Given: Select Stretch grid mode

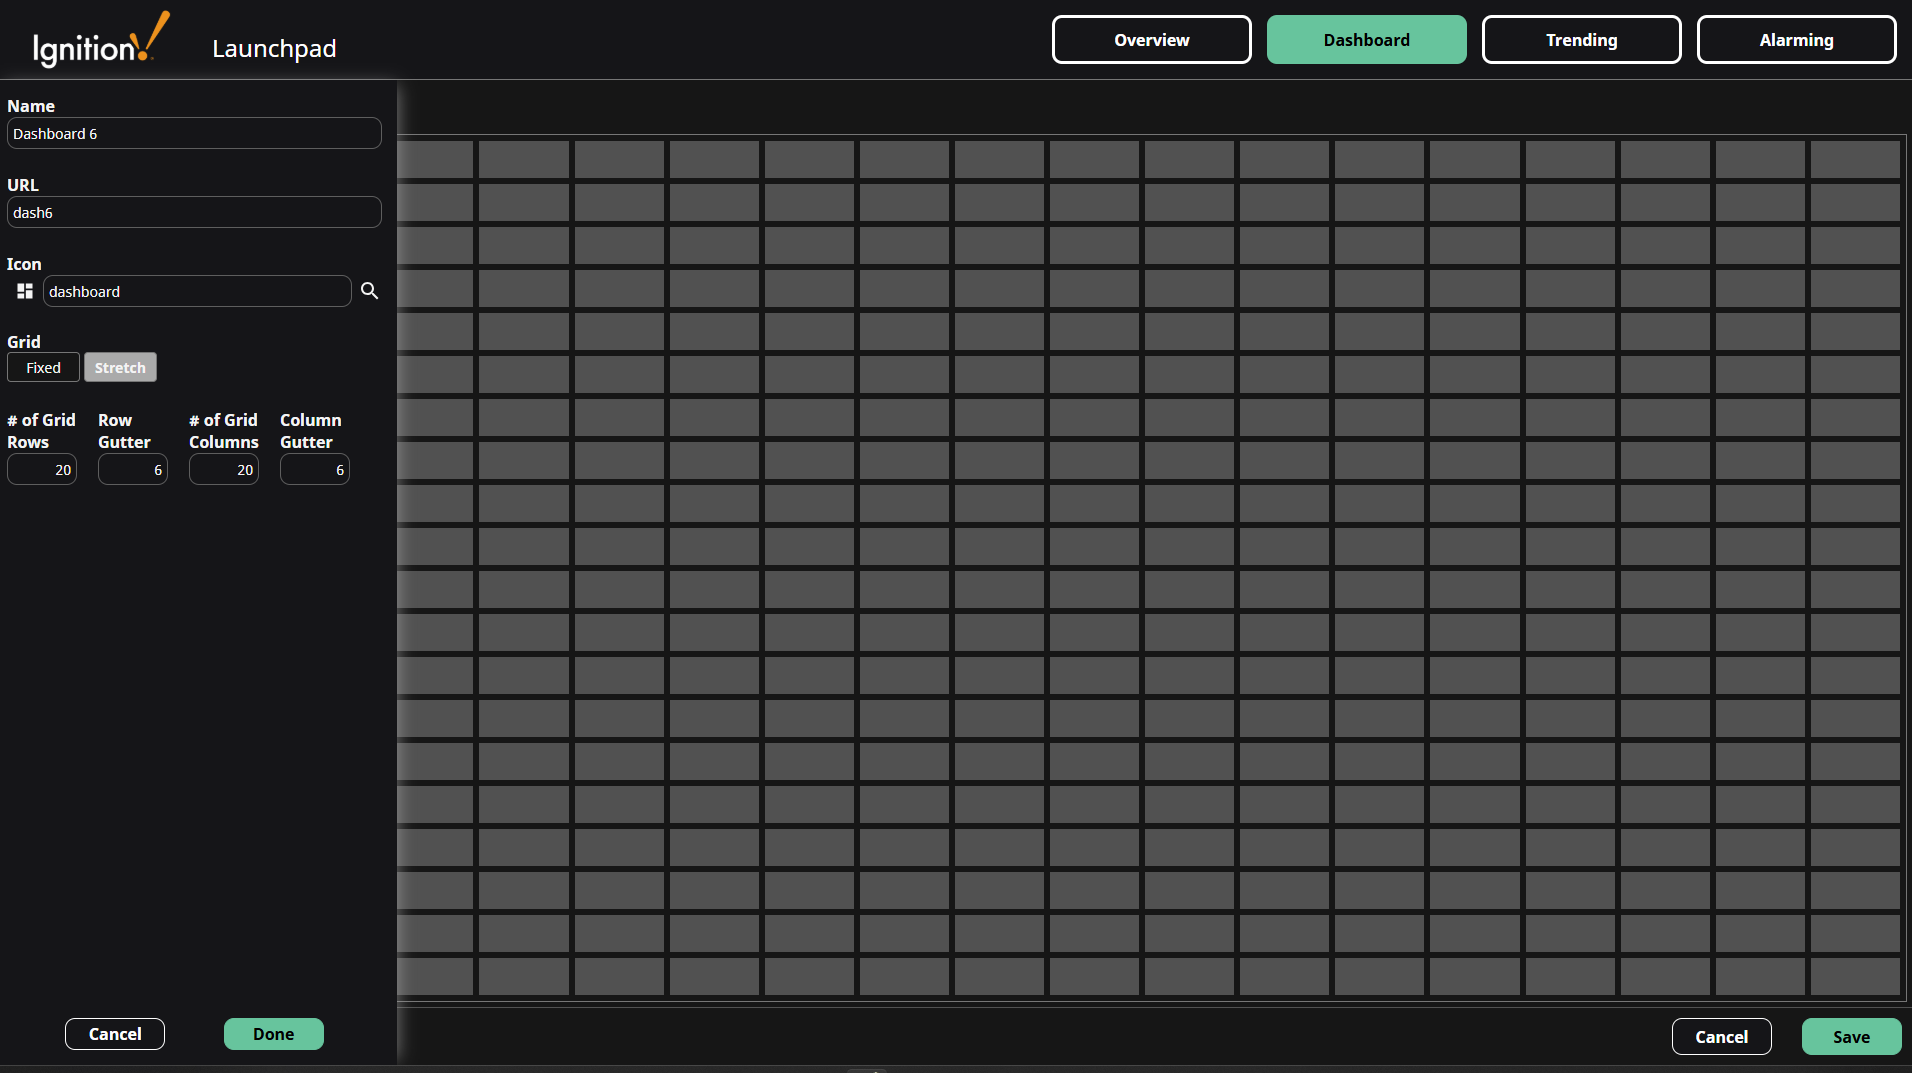Looking at the screenshot, I should [120, 367].
